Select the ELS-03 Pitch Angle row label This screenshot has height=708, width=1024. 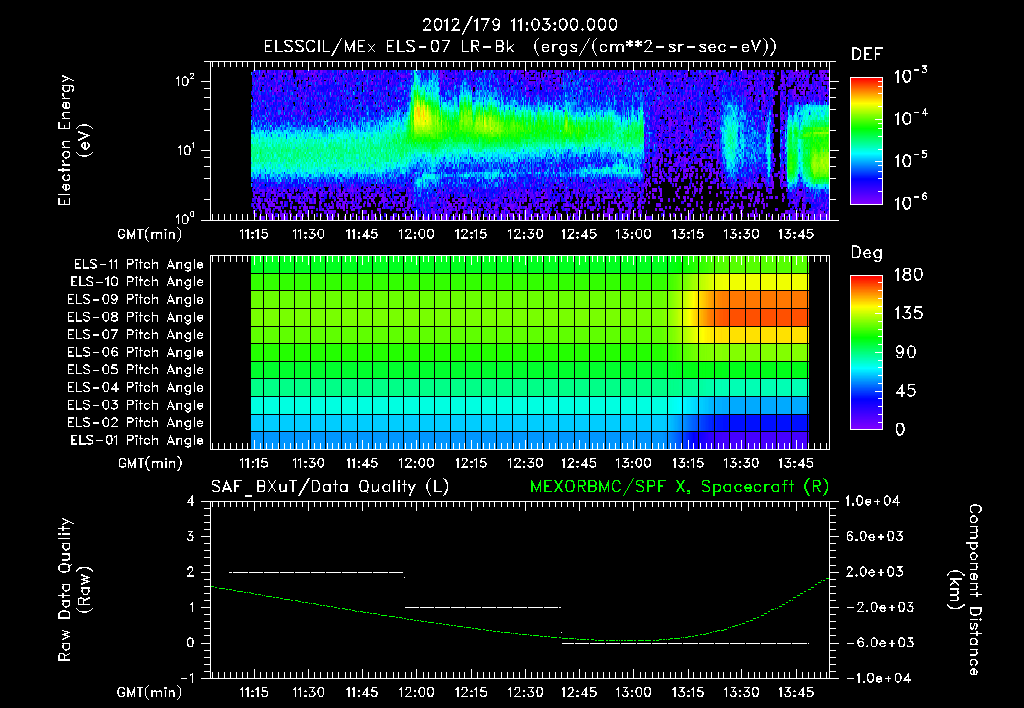(x=135, y=406)
